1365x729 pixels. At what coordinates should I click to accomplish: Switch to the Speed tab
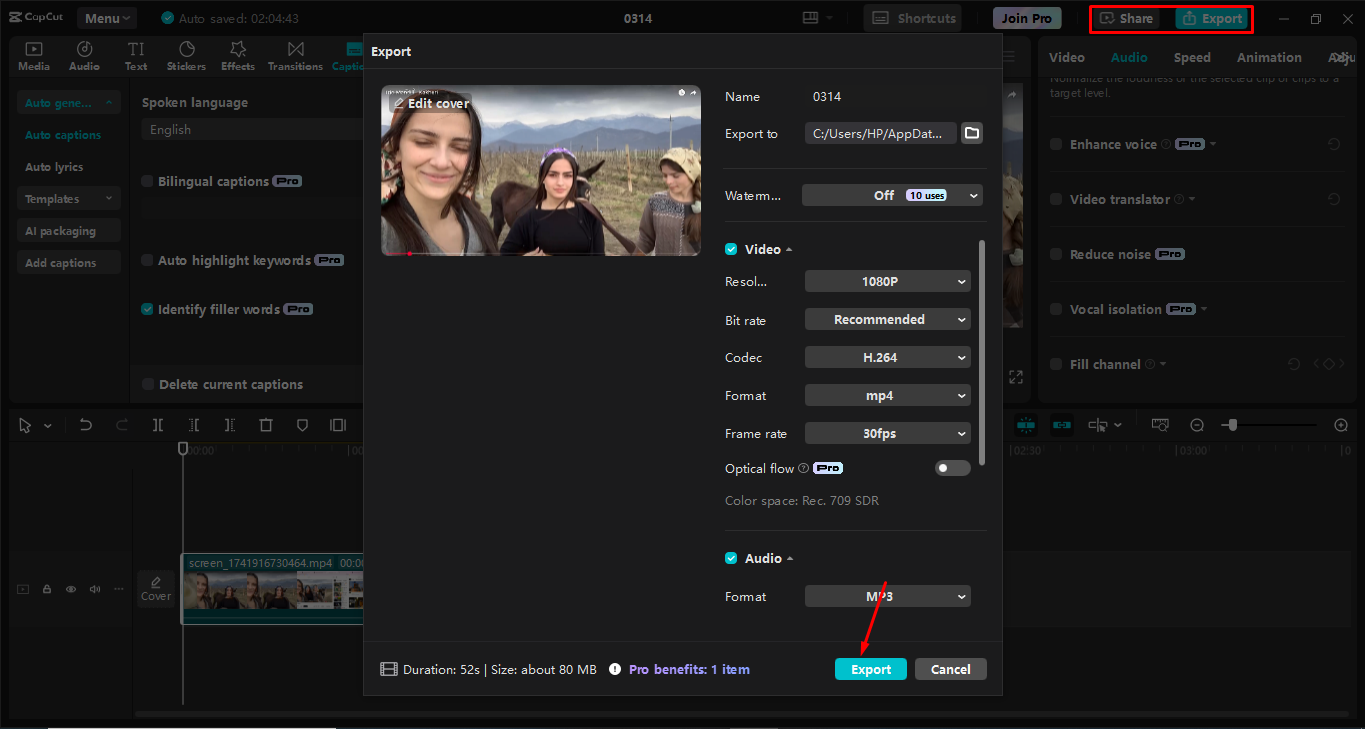point(1191,57)
